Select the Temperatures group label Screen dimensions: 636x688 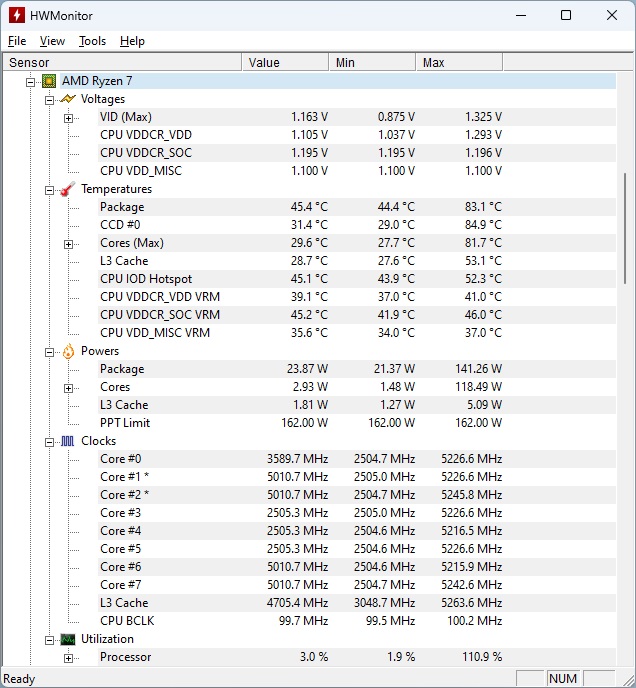(x=116, y=189)
